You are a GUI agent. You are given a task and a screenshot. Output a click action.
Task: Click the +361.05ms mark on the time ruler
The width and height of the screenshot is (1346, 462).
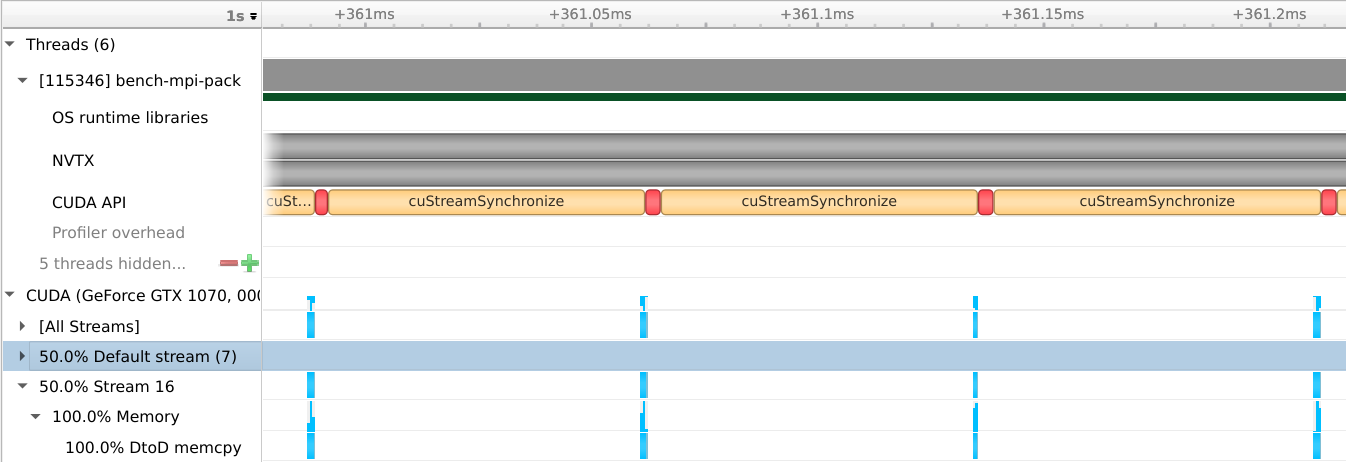tap(590, 14)
